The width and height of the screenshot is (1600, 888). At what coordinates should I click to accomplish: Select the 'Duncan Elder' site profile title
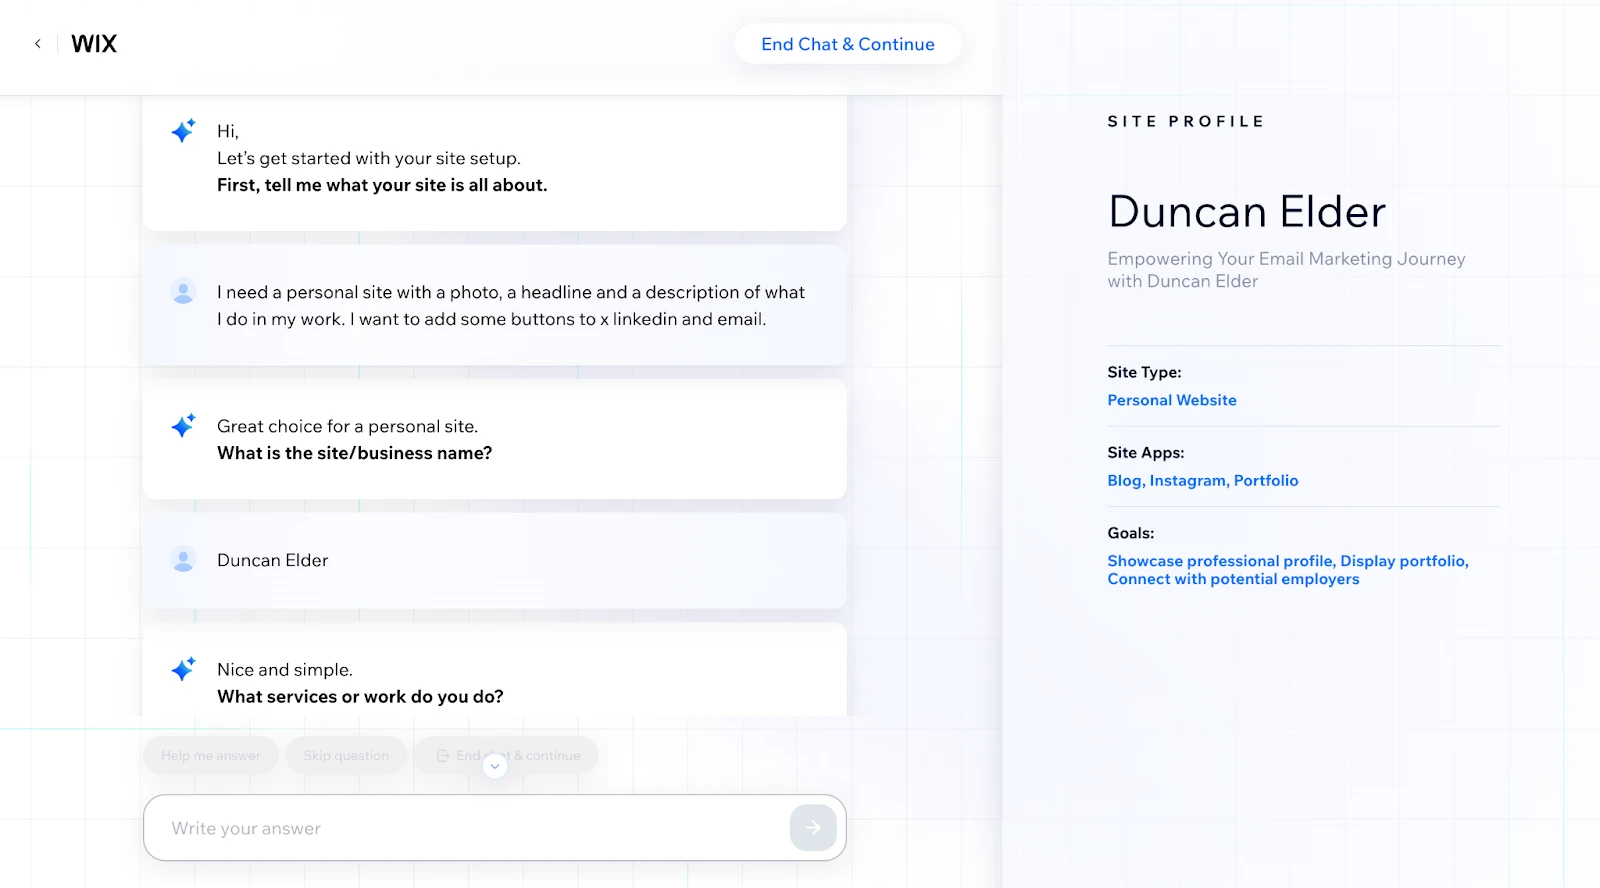click(x=1246, y=212)
